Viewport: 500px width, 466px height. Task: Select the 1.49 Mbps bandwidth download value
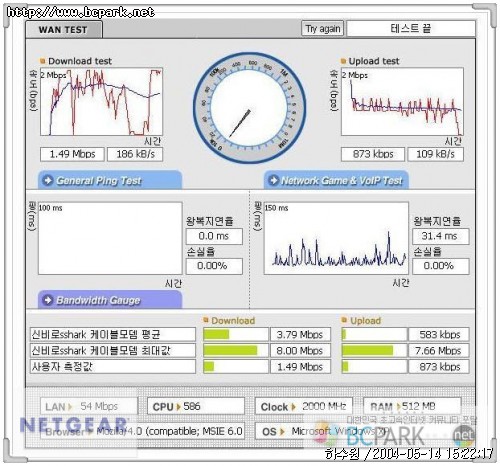300,367
